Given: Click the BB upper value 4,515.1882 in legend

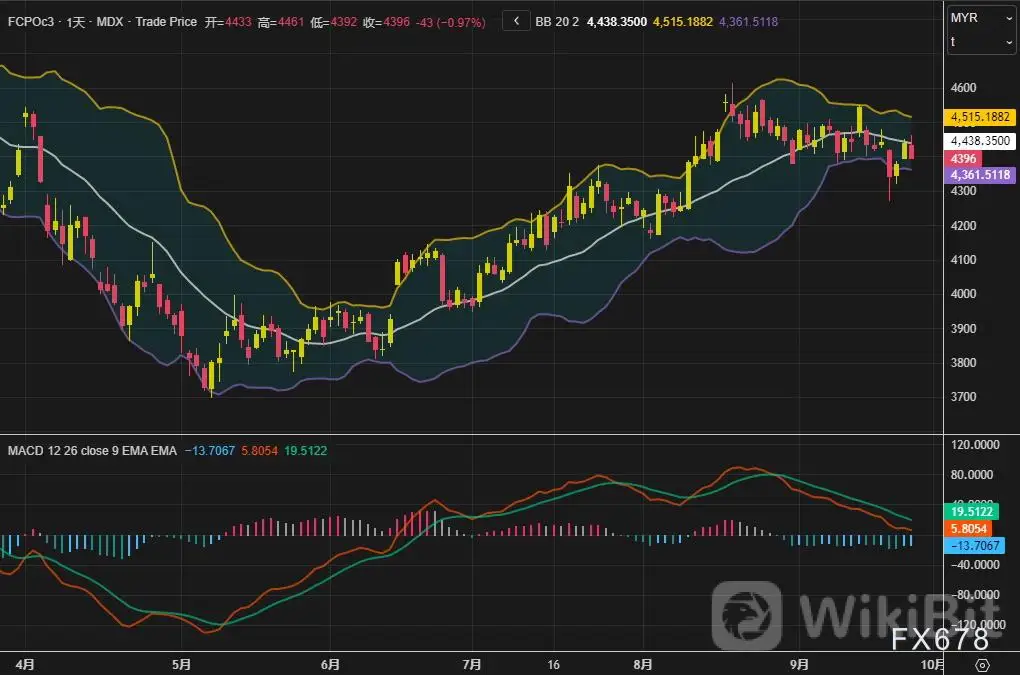Looking at the screenshot, I should [x=682, y=22].
